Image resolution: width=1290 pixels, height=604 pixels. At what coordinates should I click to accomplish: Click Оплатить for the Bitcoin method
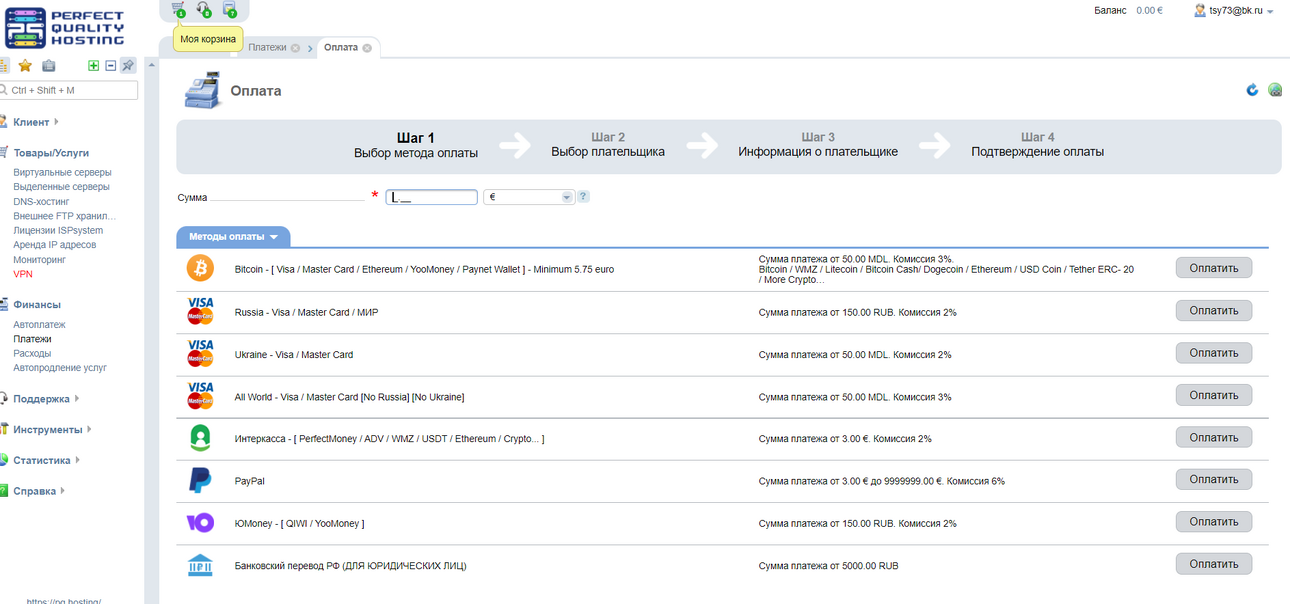[1214, 268]
